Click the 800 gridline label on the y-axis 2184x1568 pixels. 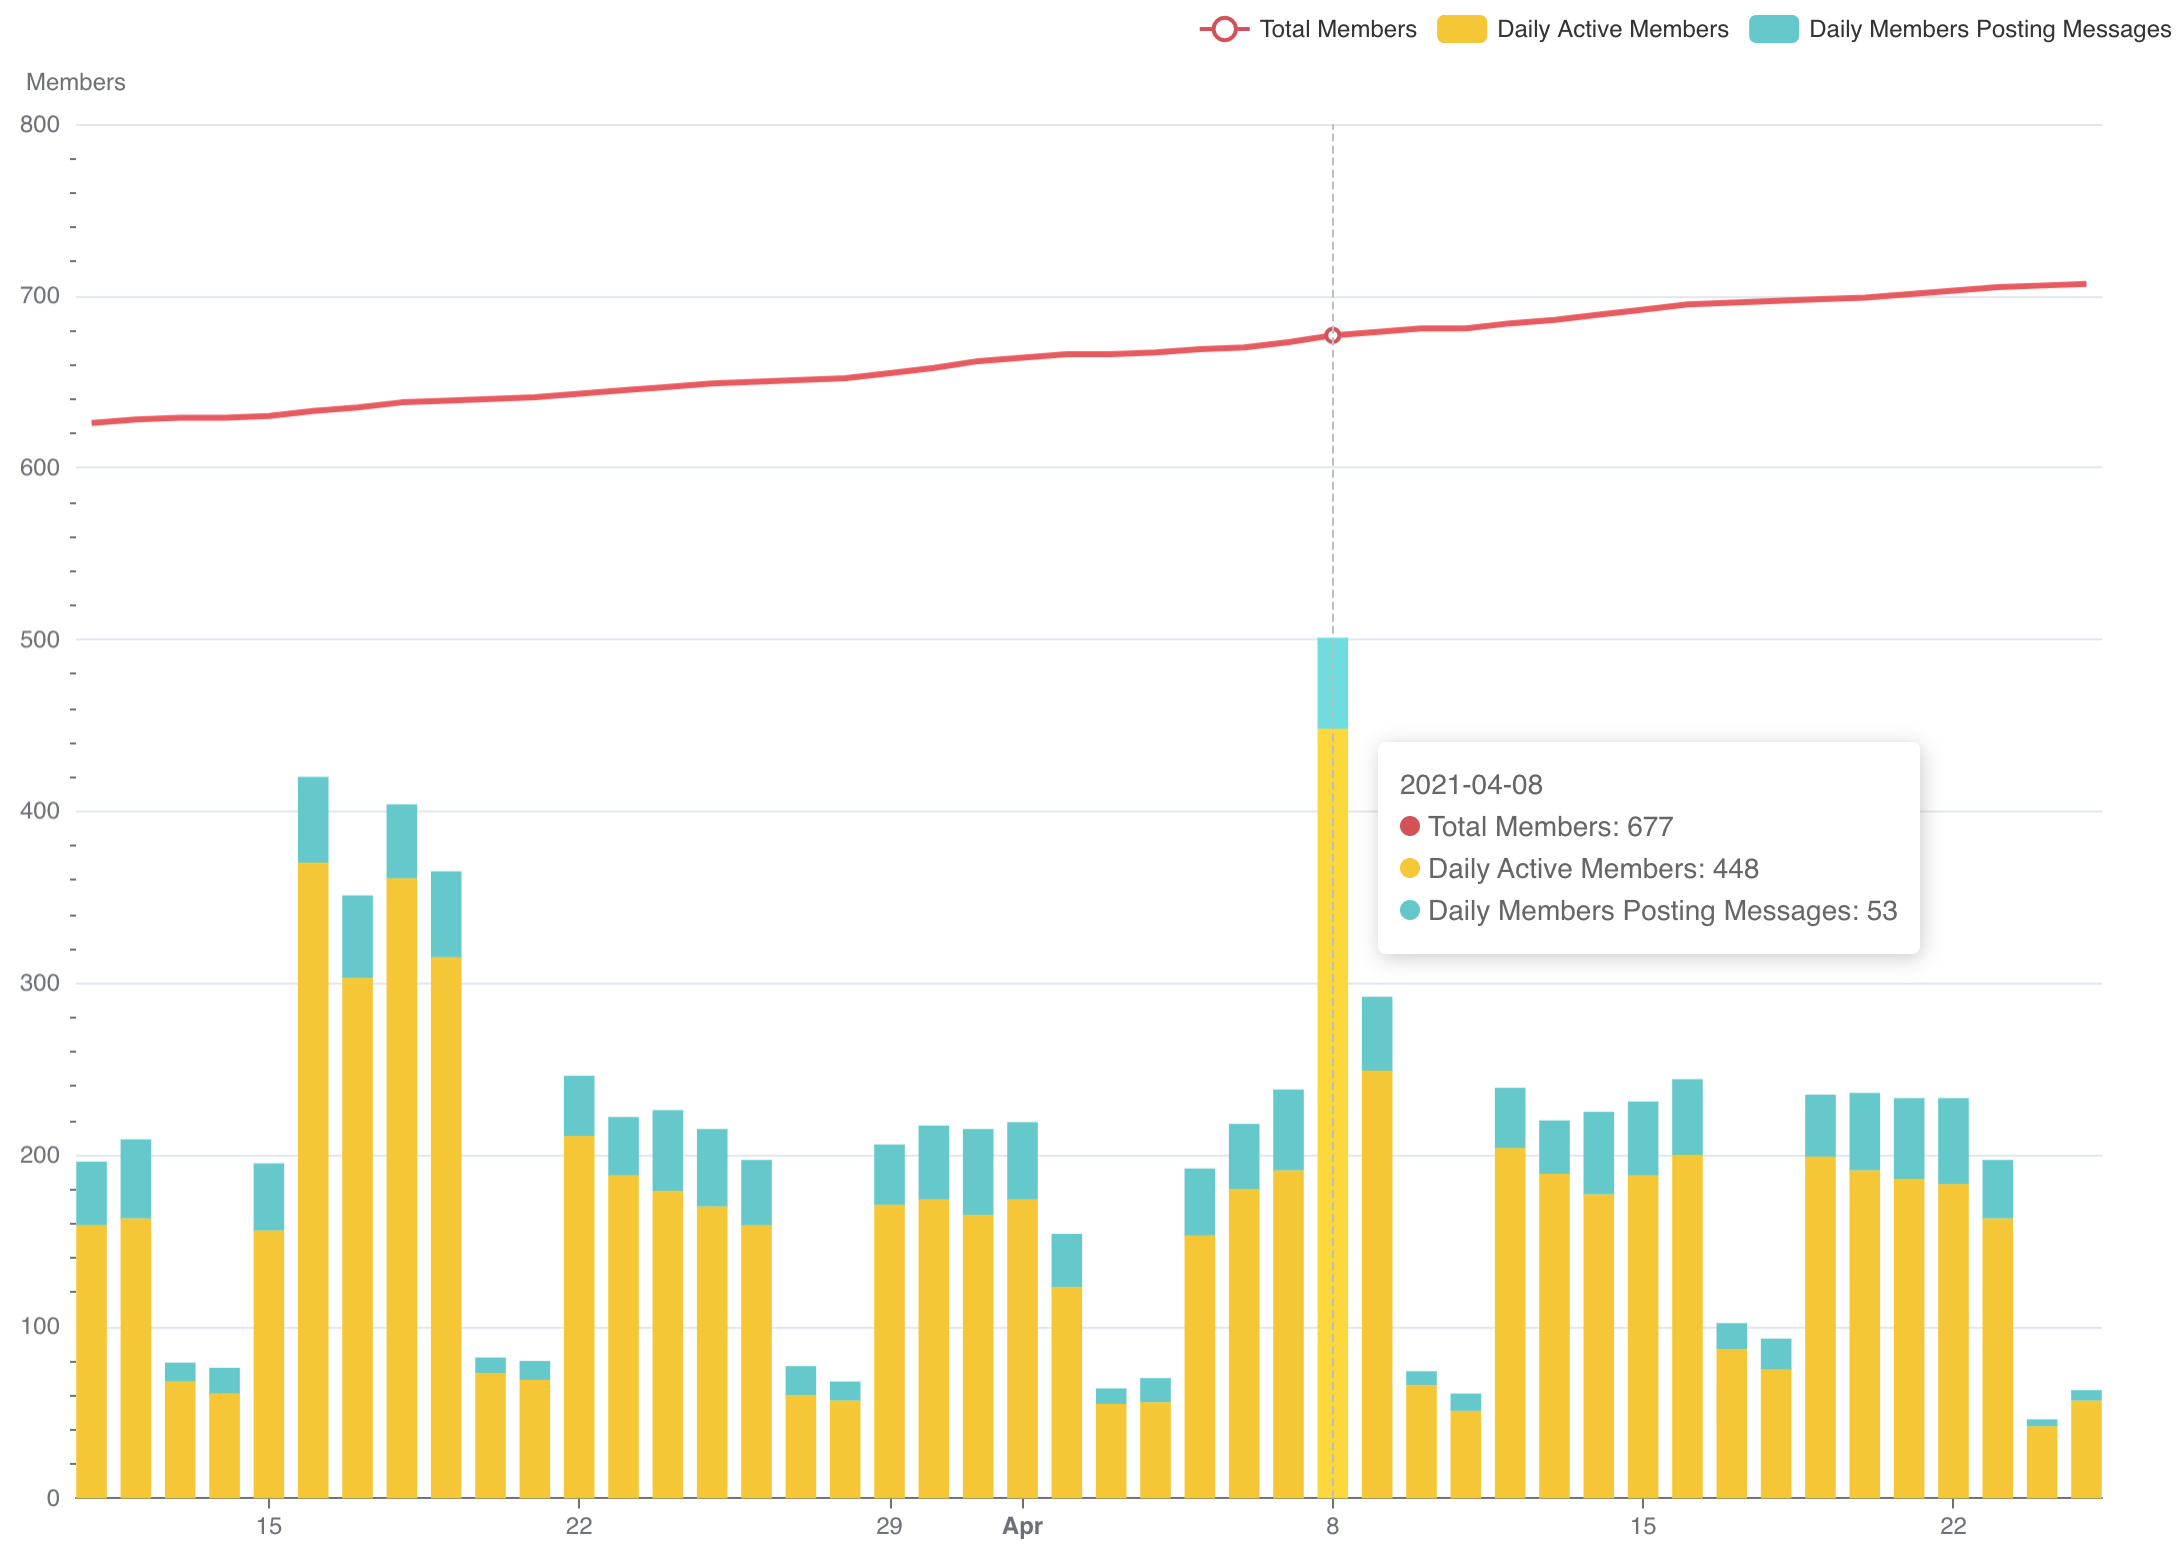pyautogui.click(x=41, y=125)
